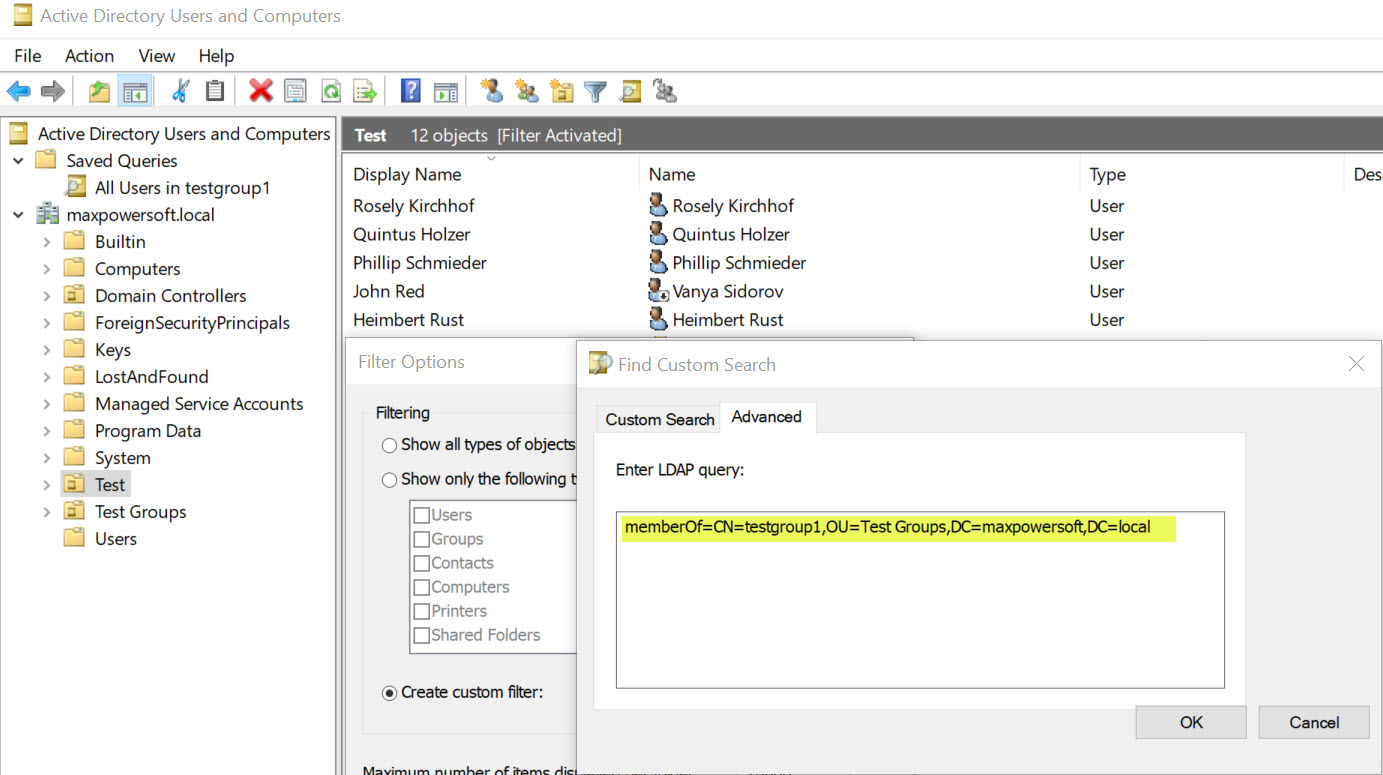Click Rosely Kirchhof user icon

[x=658, y=205]
